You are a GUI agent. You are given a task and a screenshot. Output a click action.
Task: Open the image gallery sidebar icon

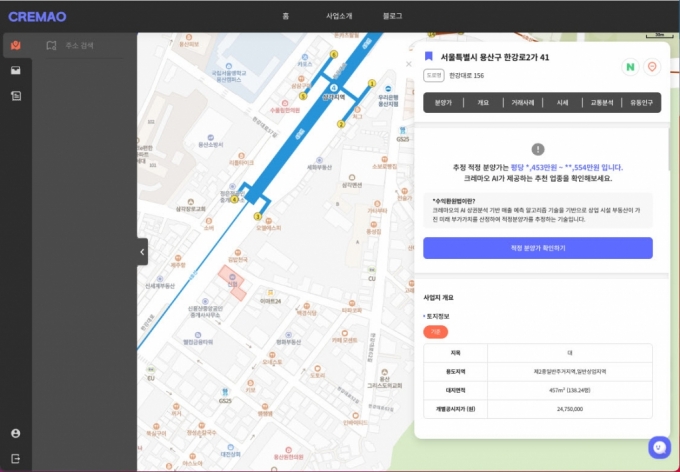click(x=16, y=70)
